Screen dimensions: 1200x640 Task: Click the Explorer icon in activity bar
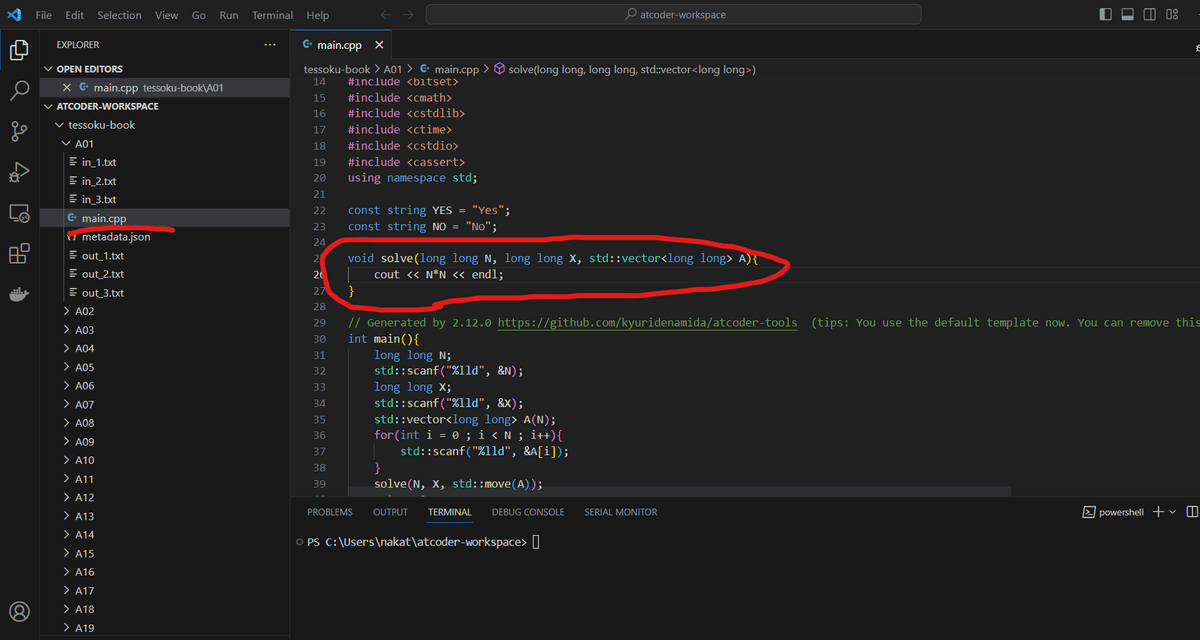coord(18,49)
